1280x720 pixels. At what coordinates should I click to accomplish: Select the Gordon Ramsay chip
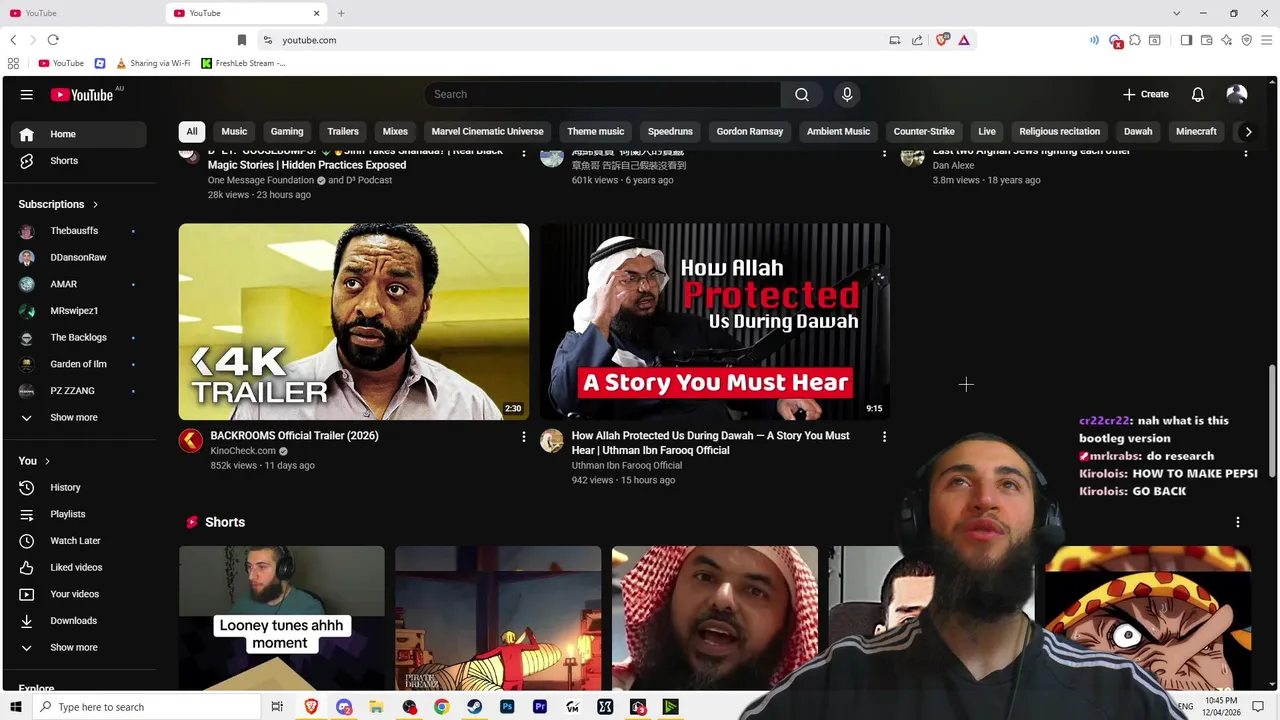pos(750,131)
